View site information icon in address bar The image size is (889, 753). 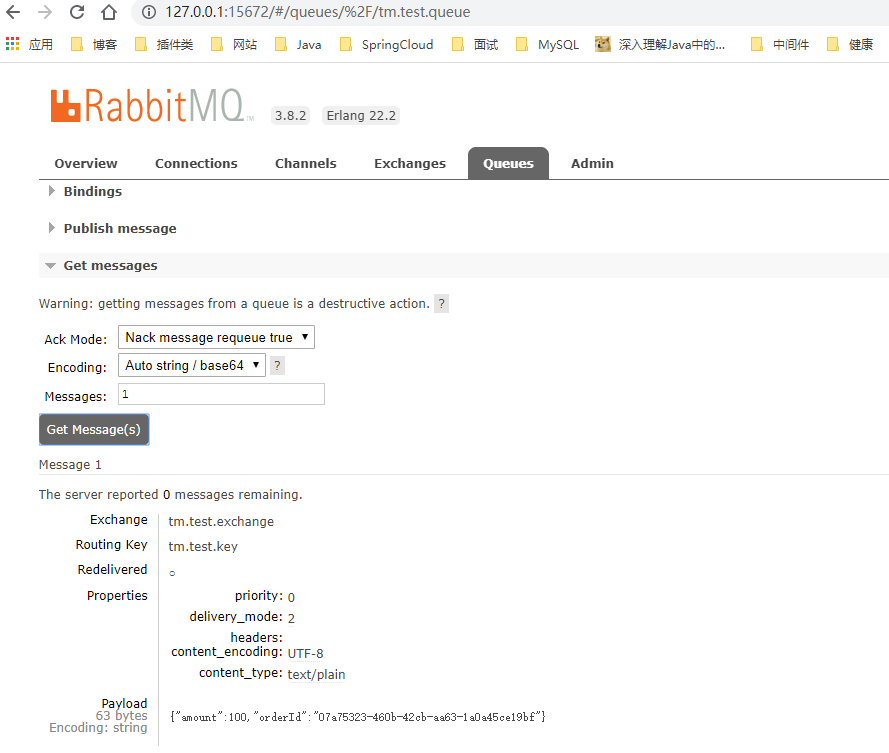click(149, 12)
